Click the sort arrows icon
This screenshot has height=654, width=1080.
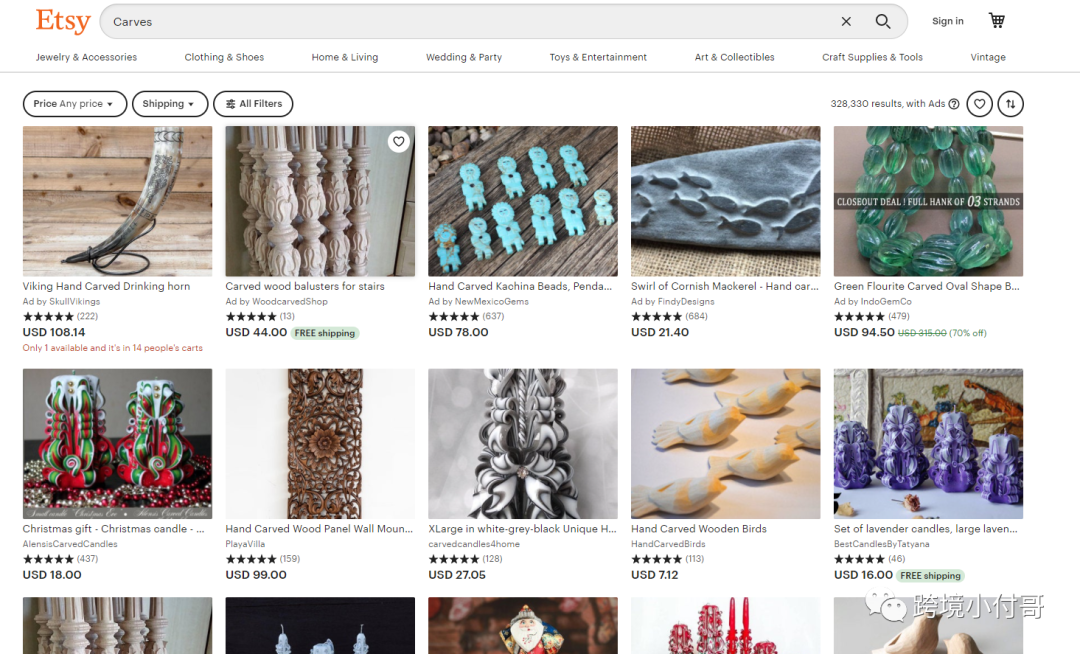(x=1010, y=104)
